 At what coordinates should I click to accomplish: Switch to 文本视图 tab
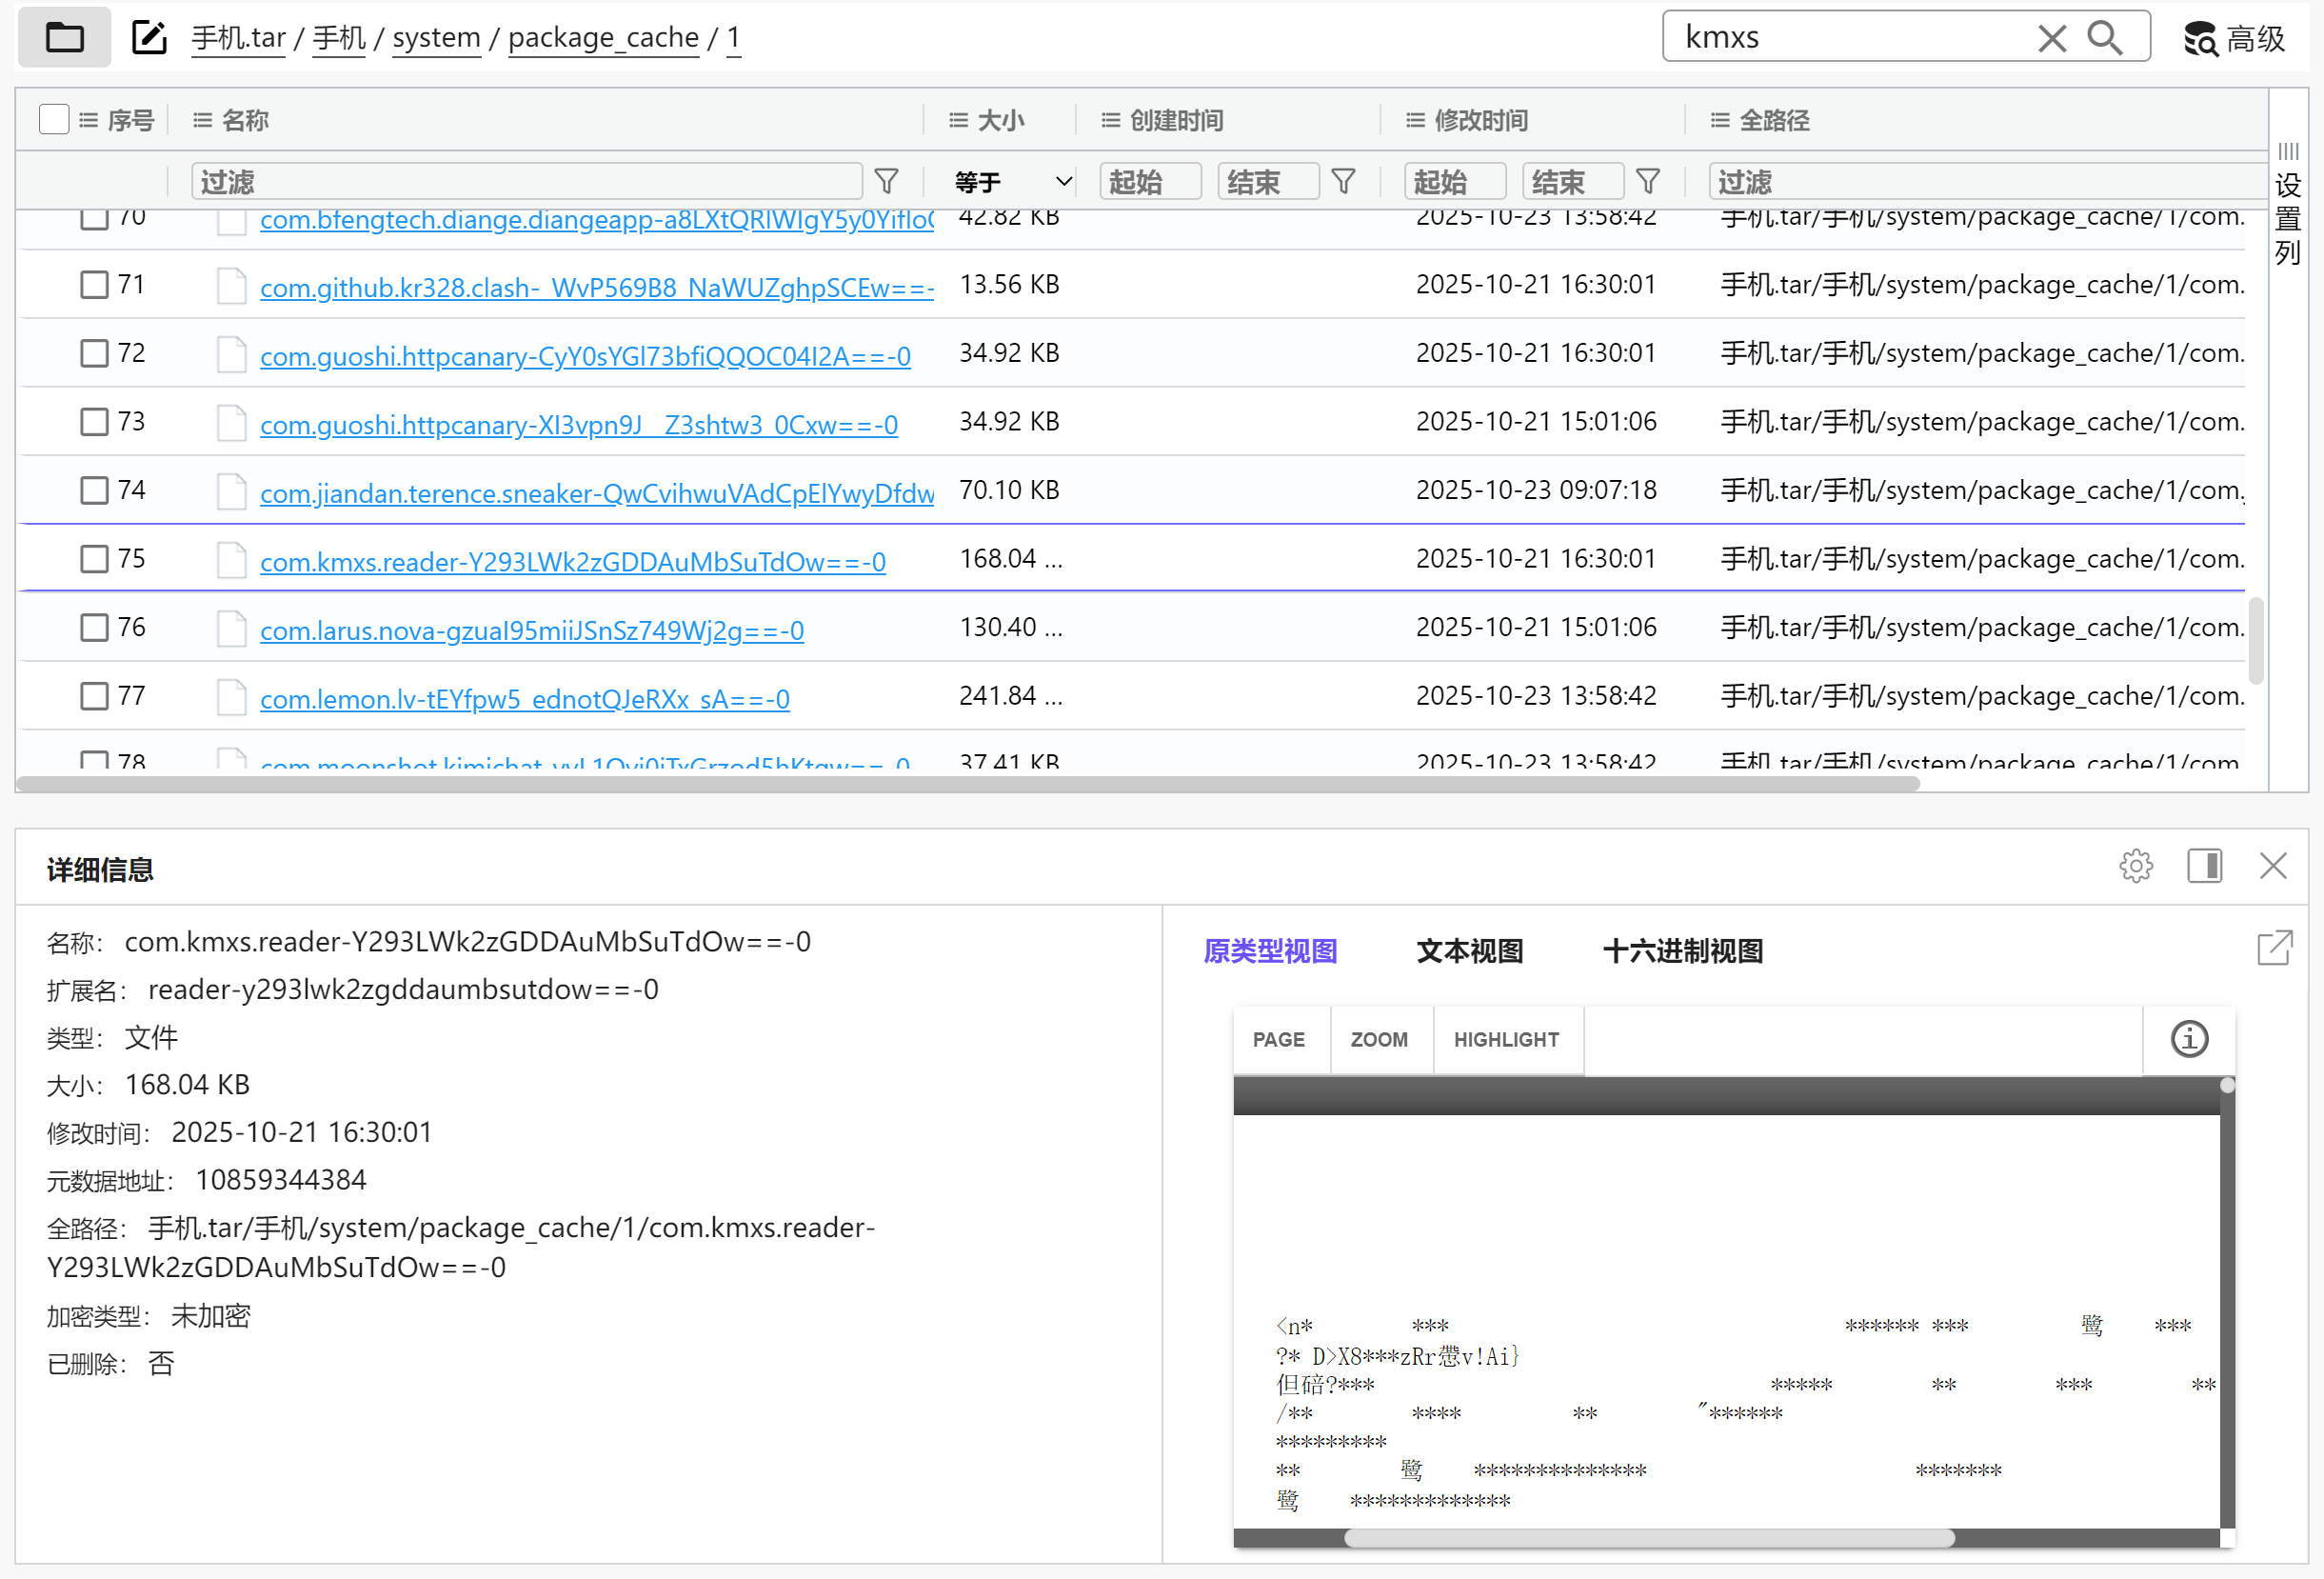(x=1469, y=951)
